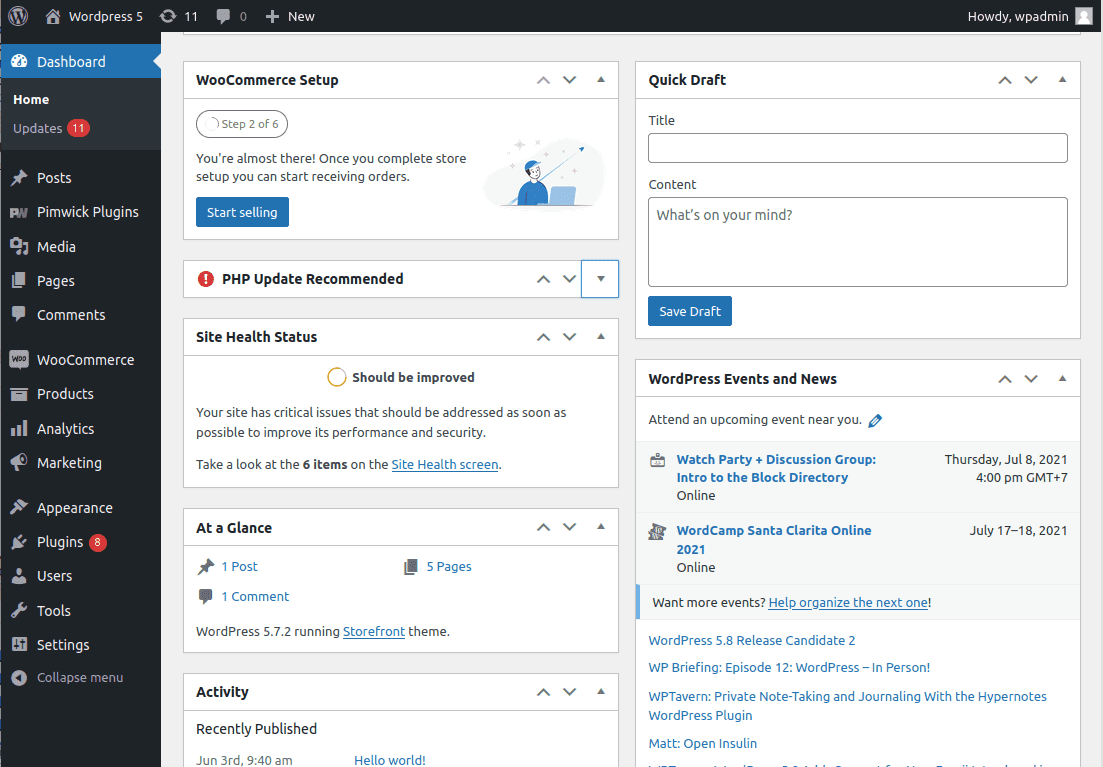The width and height of the screenshot is (1103, 767).
Task: Click the Step 2 of 6 progress indicator
Action: (x=241, y=124)
